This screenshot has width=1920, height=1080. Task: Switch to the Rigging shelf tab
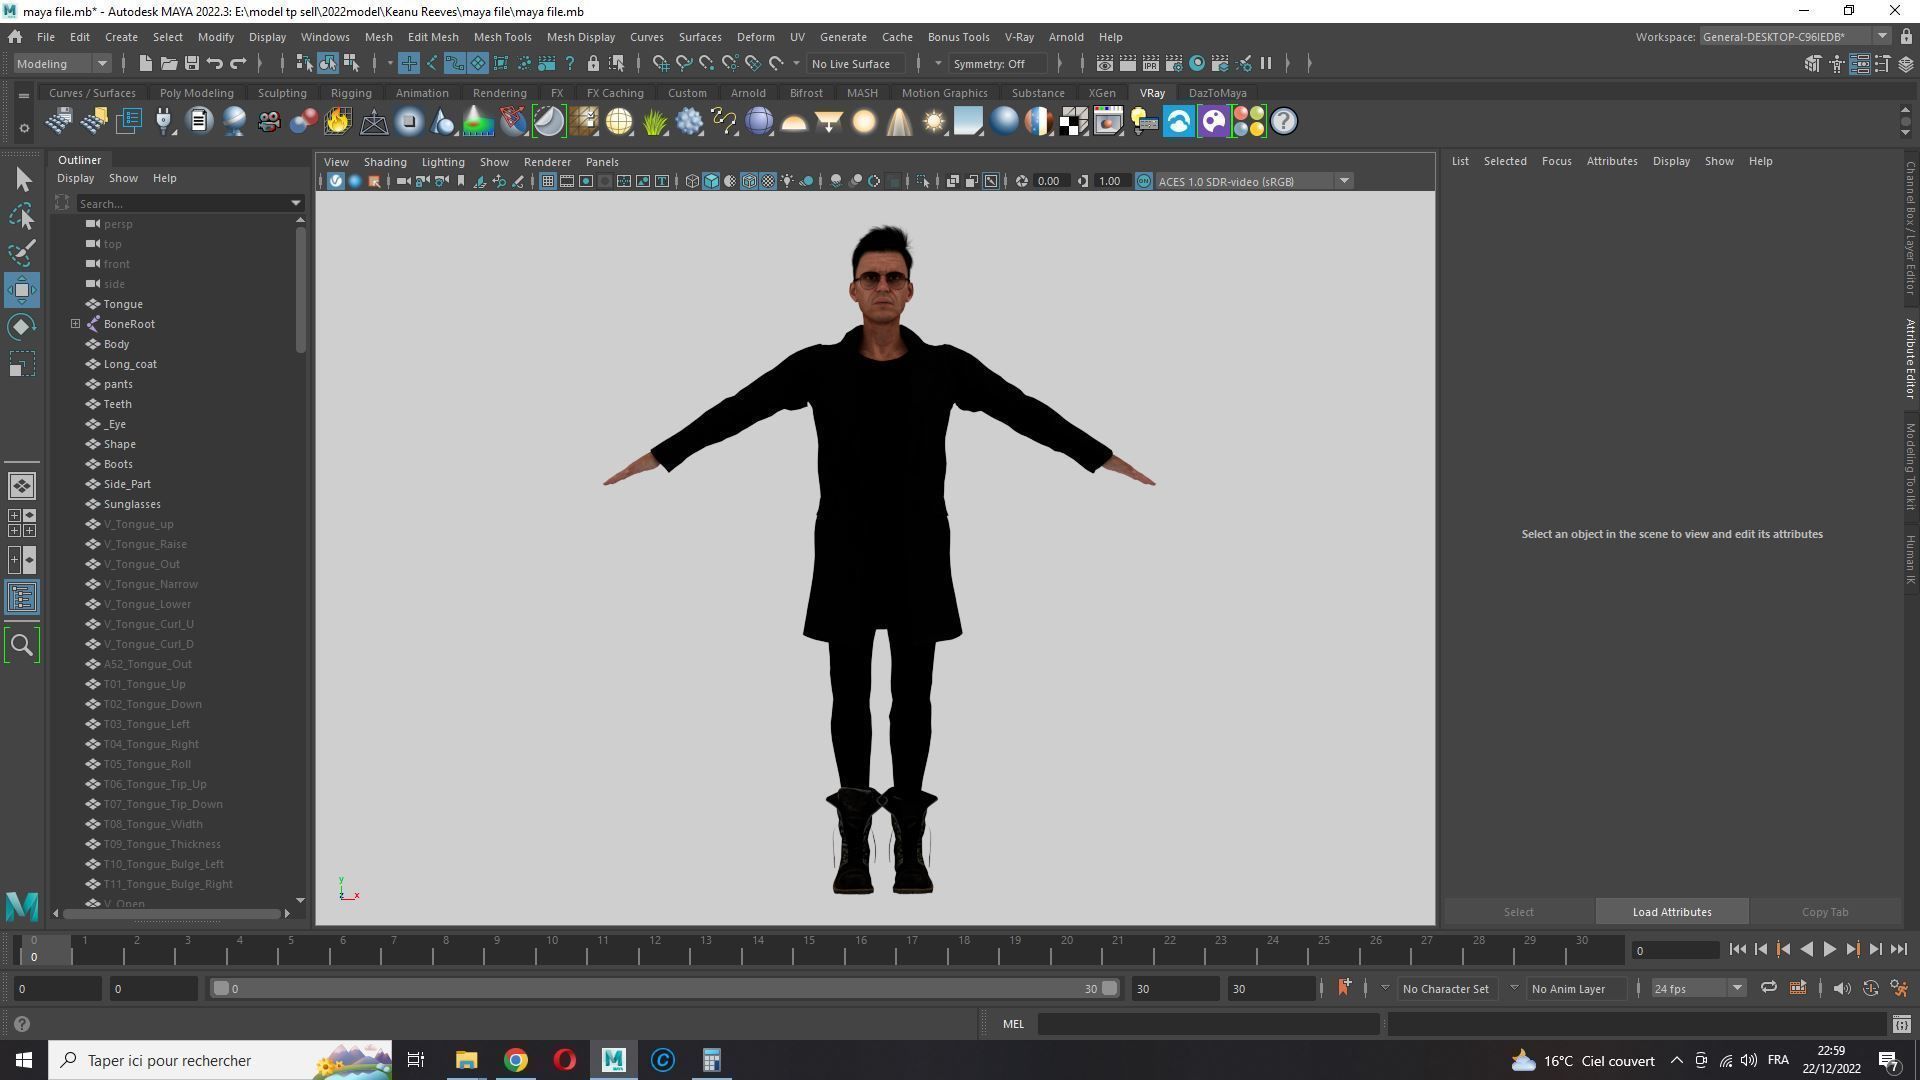point(351,92)
